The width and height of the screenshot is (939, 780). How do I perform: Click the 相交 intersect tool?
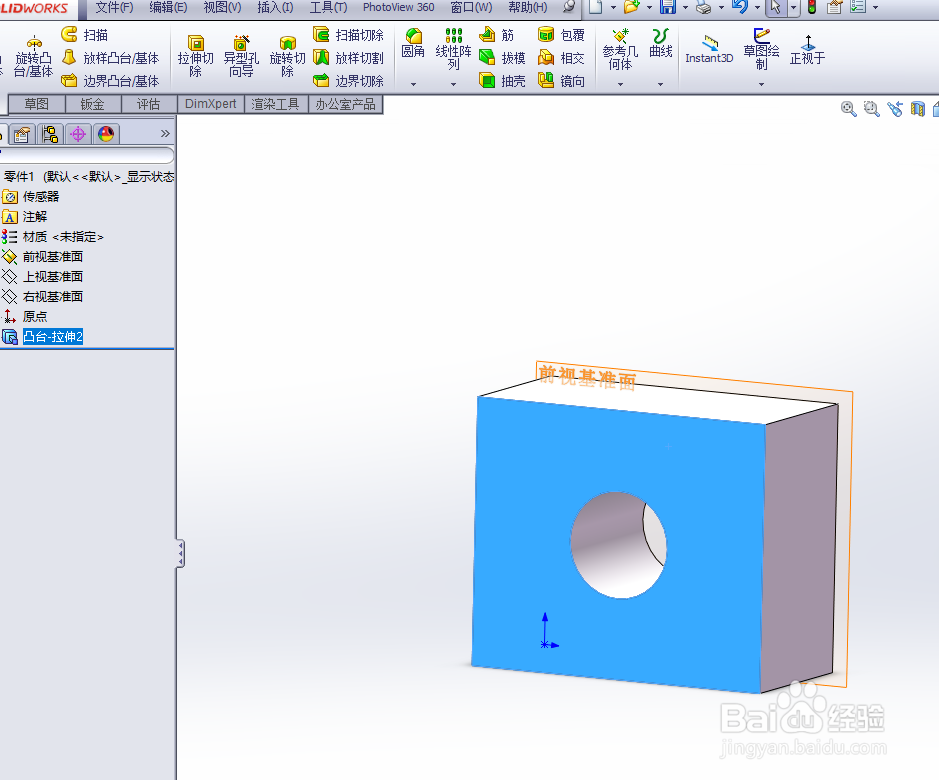pos(561,58)
